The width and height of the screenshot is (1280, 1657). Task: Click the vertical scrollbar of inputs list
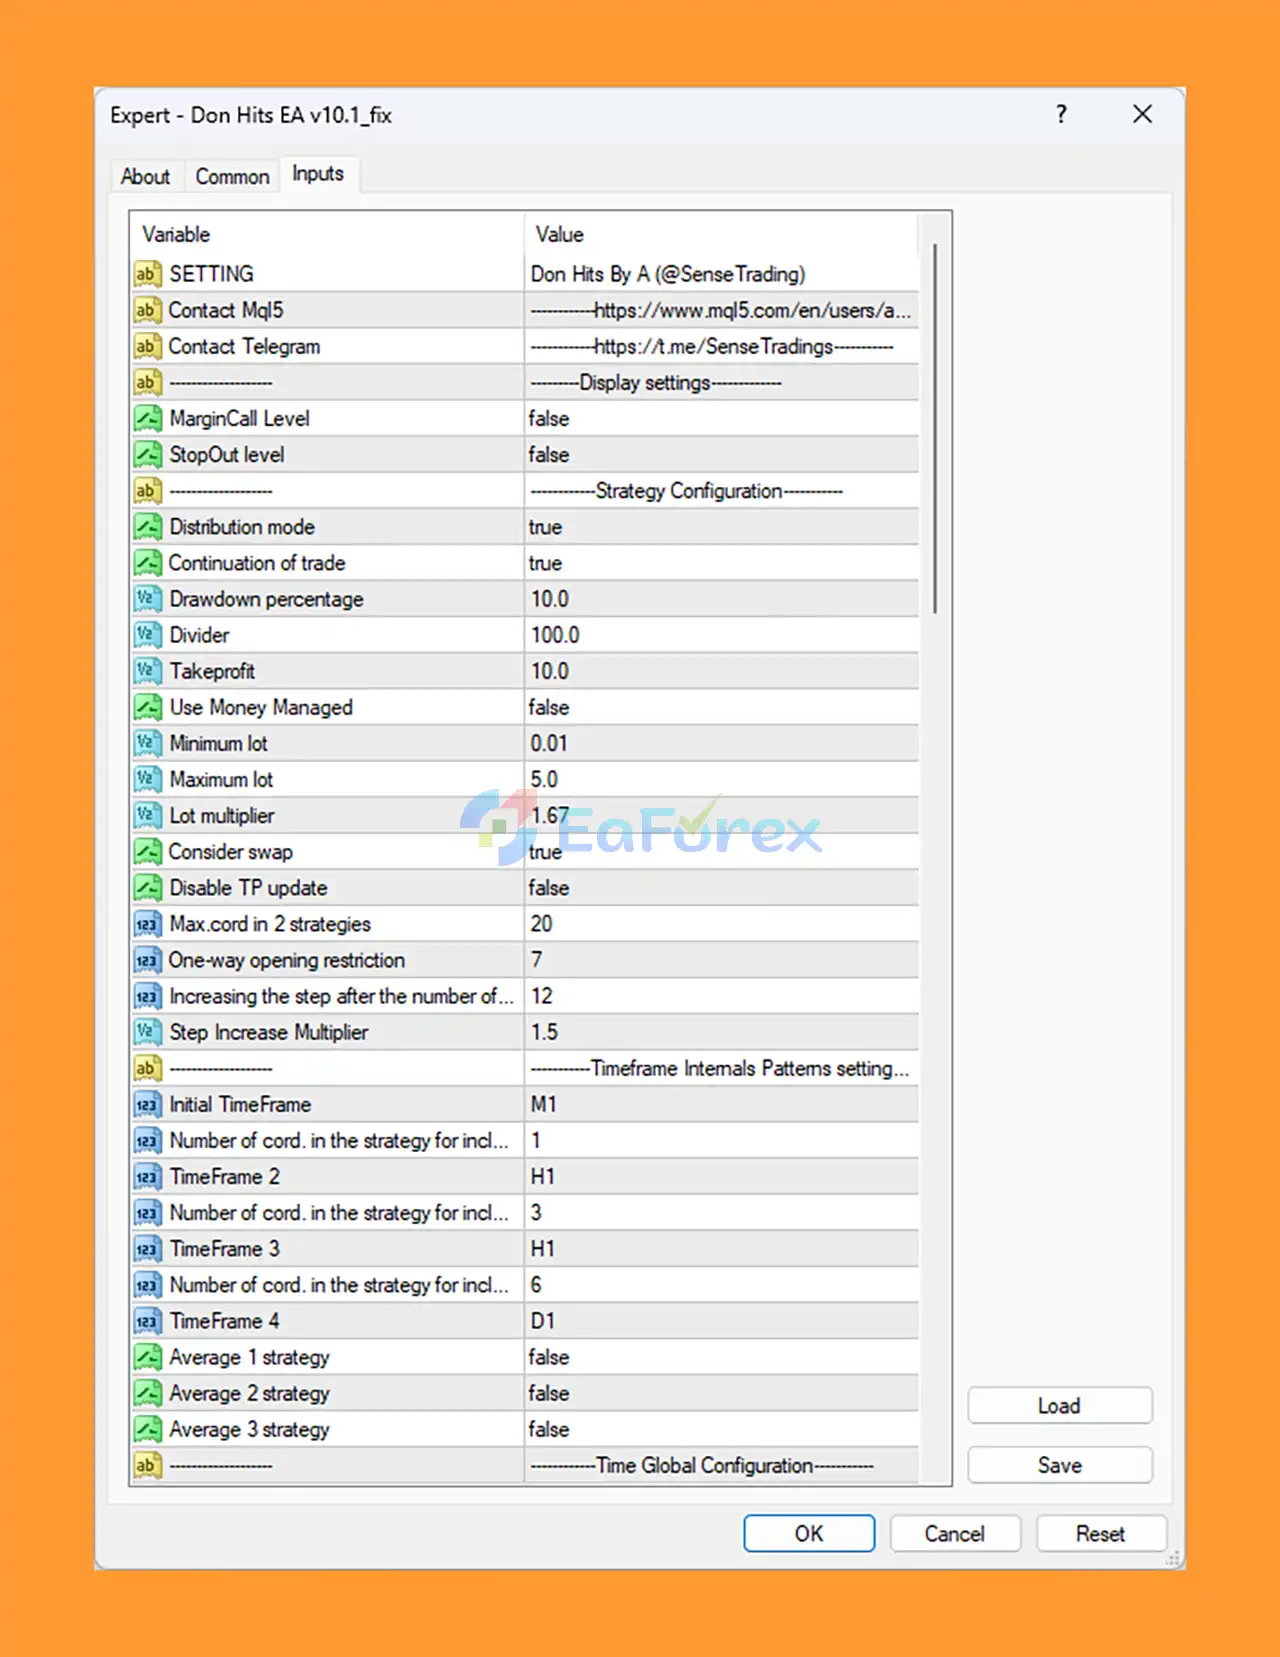coord(935,429)
